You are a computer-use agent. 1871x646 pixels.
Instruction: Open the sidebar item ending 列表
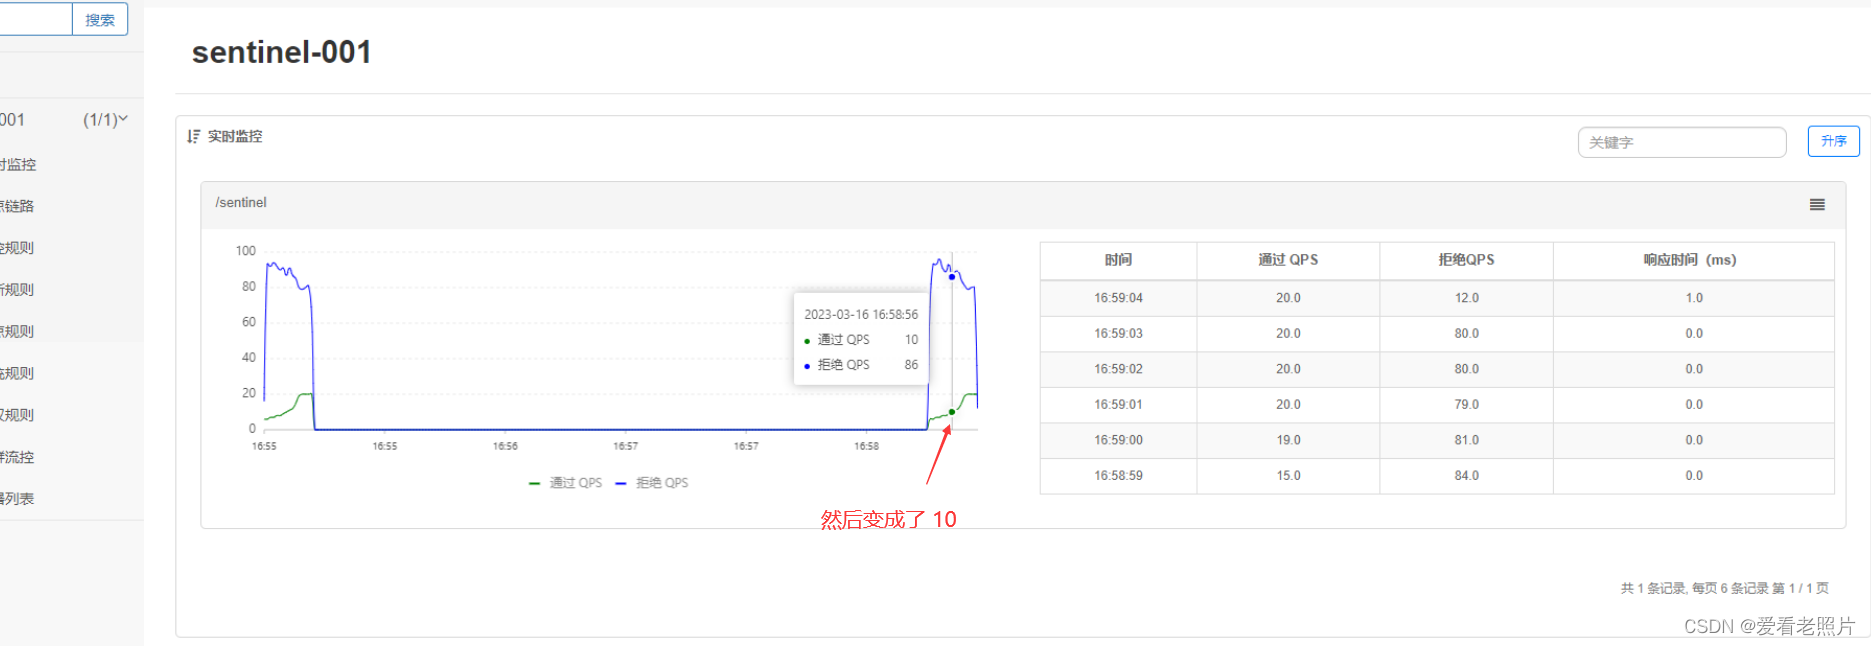point(18,499)
